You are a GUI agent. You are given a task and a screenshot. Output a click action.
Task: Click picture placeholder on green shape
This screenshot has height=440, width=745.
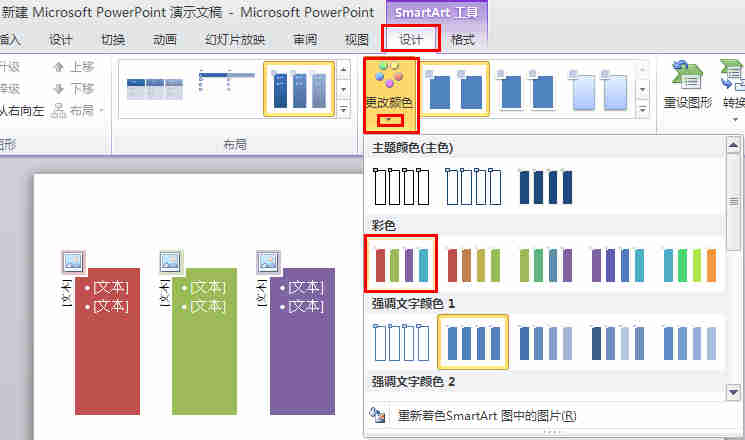coord(171,262)
